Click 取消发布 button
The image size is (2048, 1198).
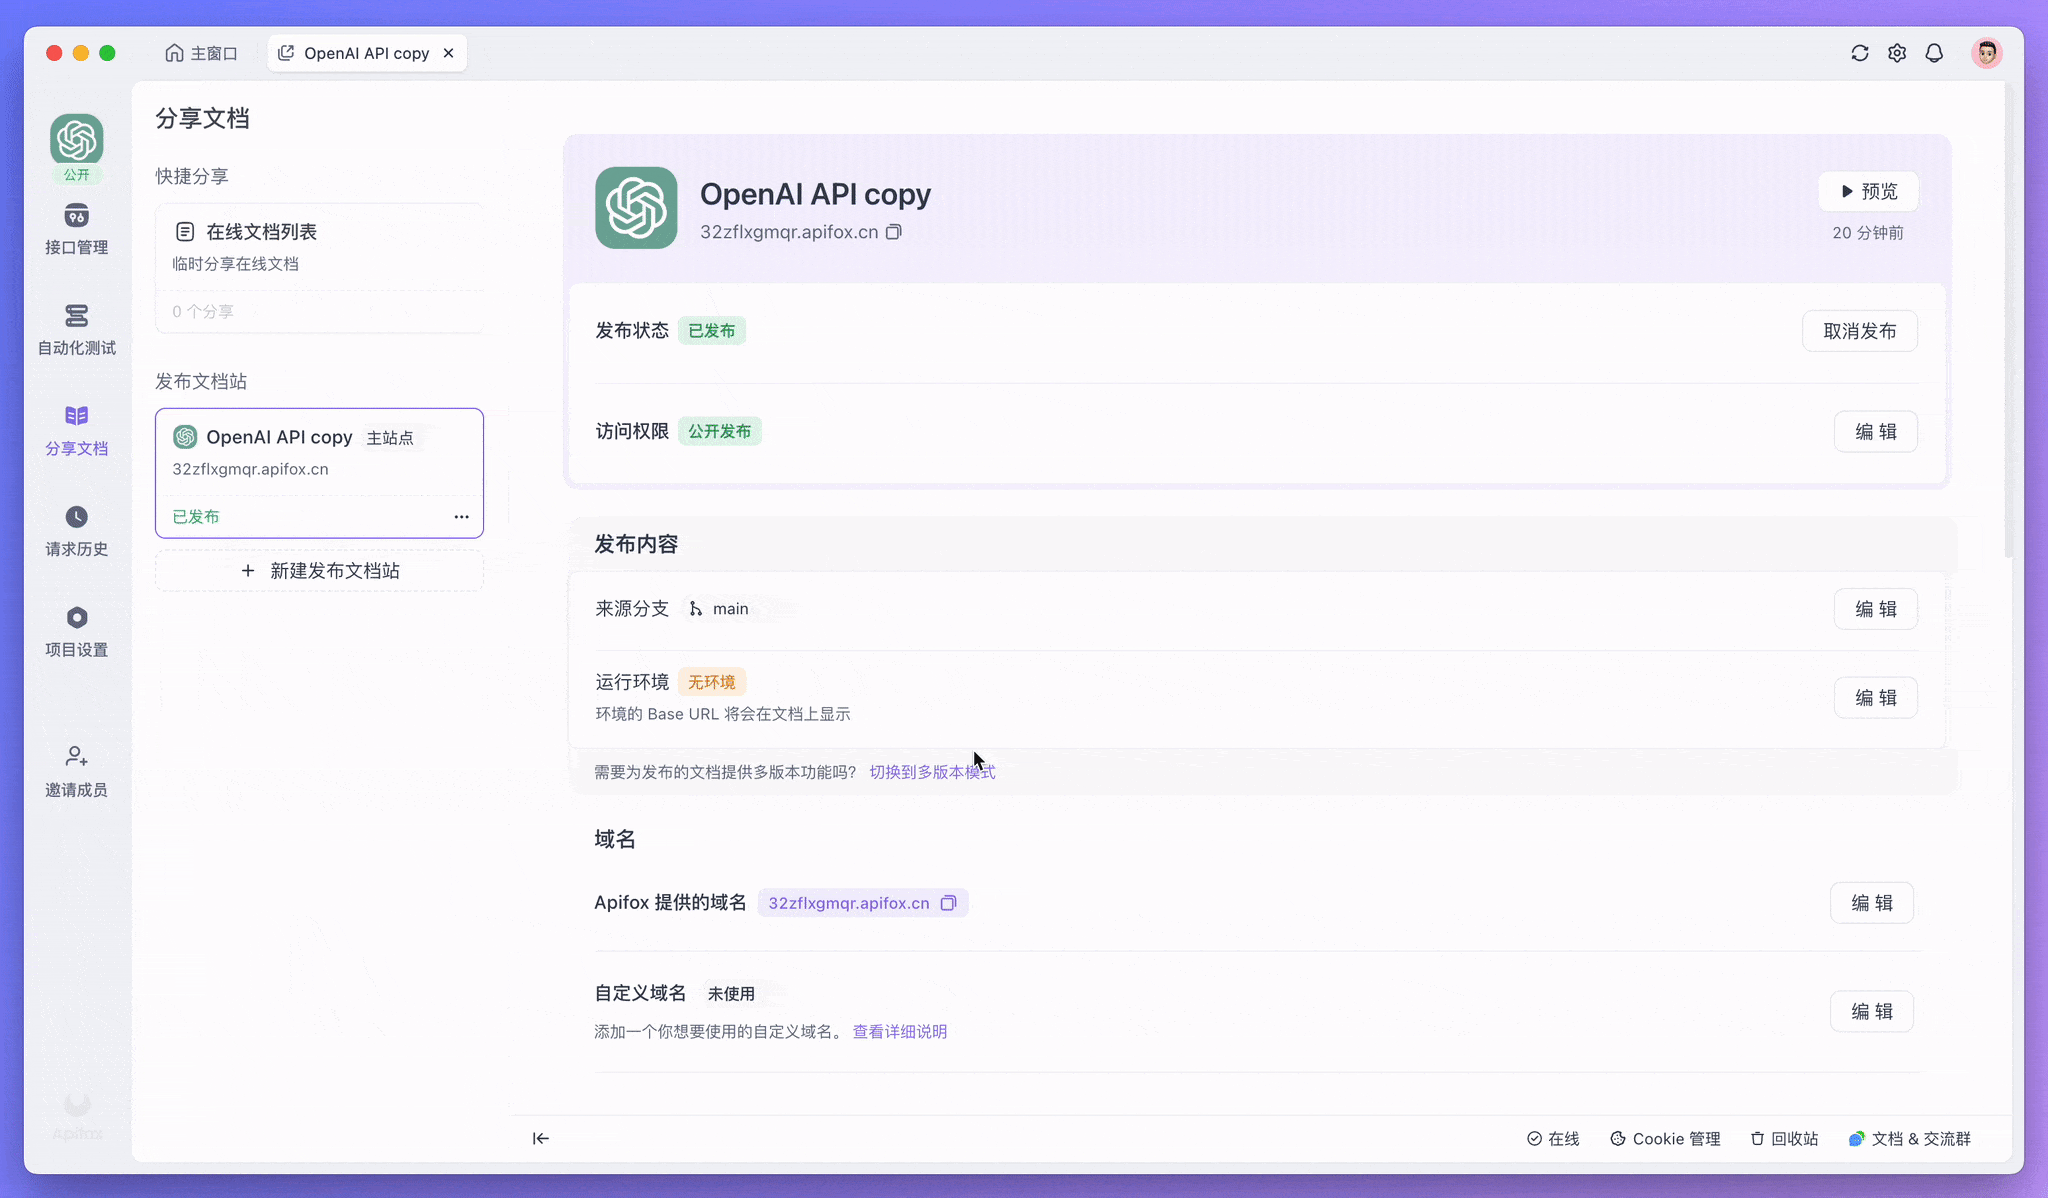pyautogui.click(x=1859, y=331)
